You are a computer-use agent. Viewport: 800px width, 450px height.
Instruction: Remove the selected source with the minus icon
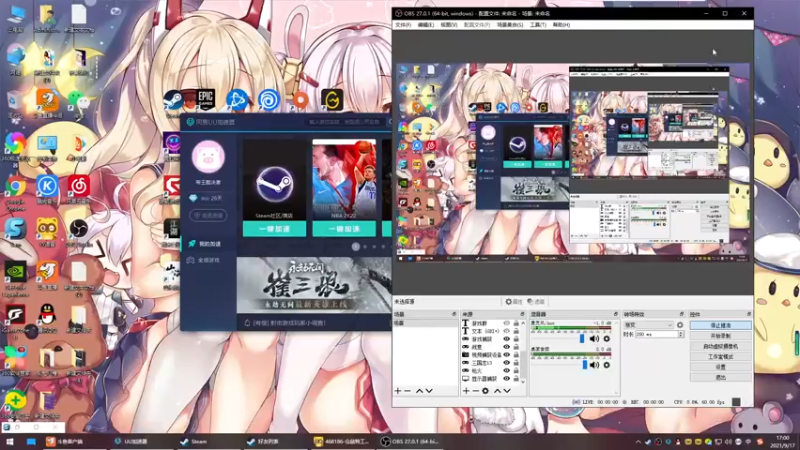[x=475, y=391]
